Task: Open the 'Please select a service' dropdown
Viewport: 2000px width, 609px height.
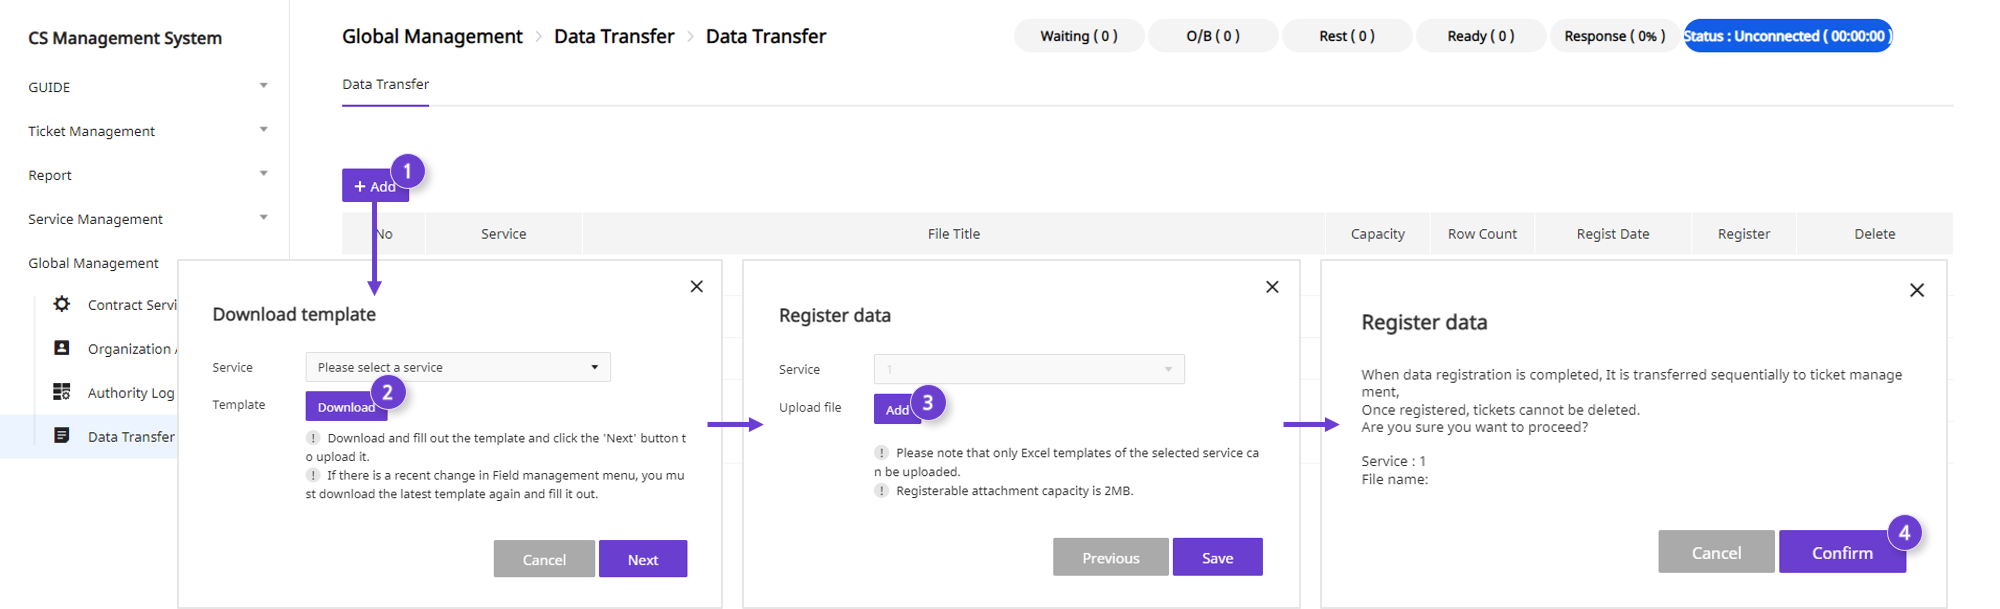Action: coord(458,367)
